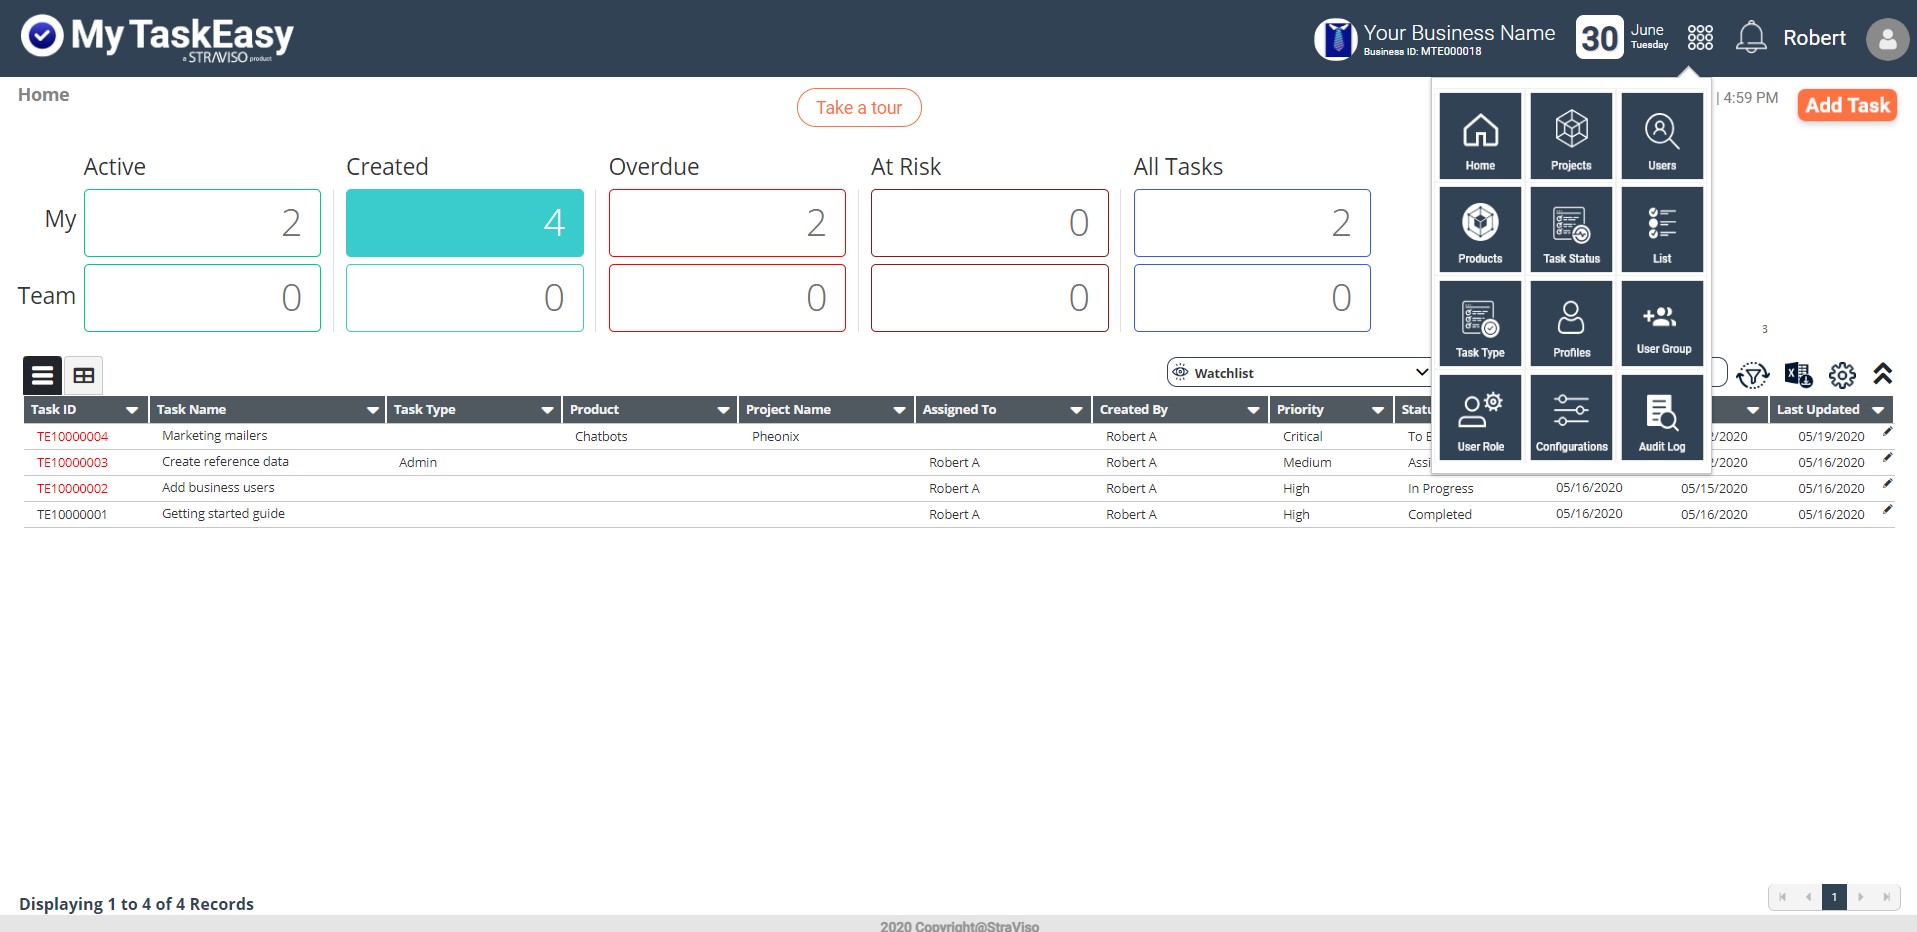Viewport: 1917px width, 932px height.
Task: Open Priority column filter arrow
Action: click(x=1377, y=410)
